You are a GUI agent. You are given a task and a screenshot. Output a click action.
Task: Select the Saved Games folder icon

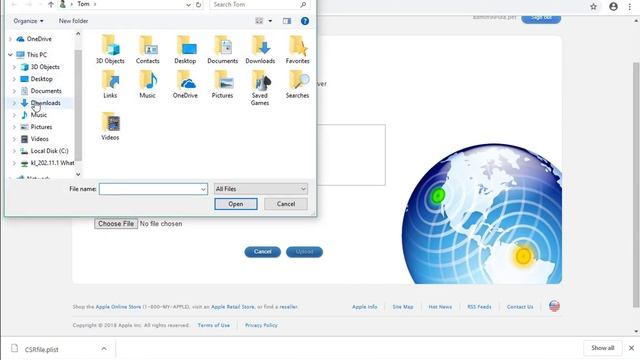tap(260, 88)
